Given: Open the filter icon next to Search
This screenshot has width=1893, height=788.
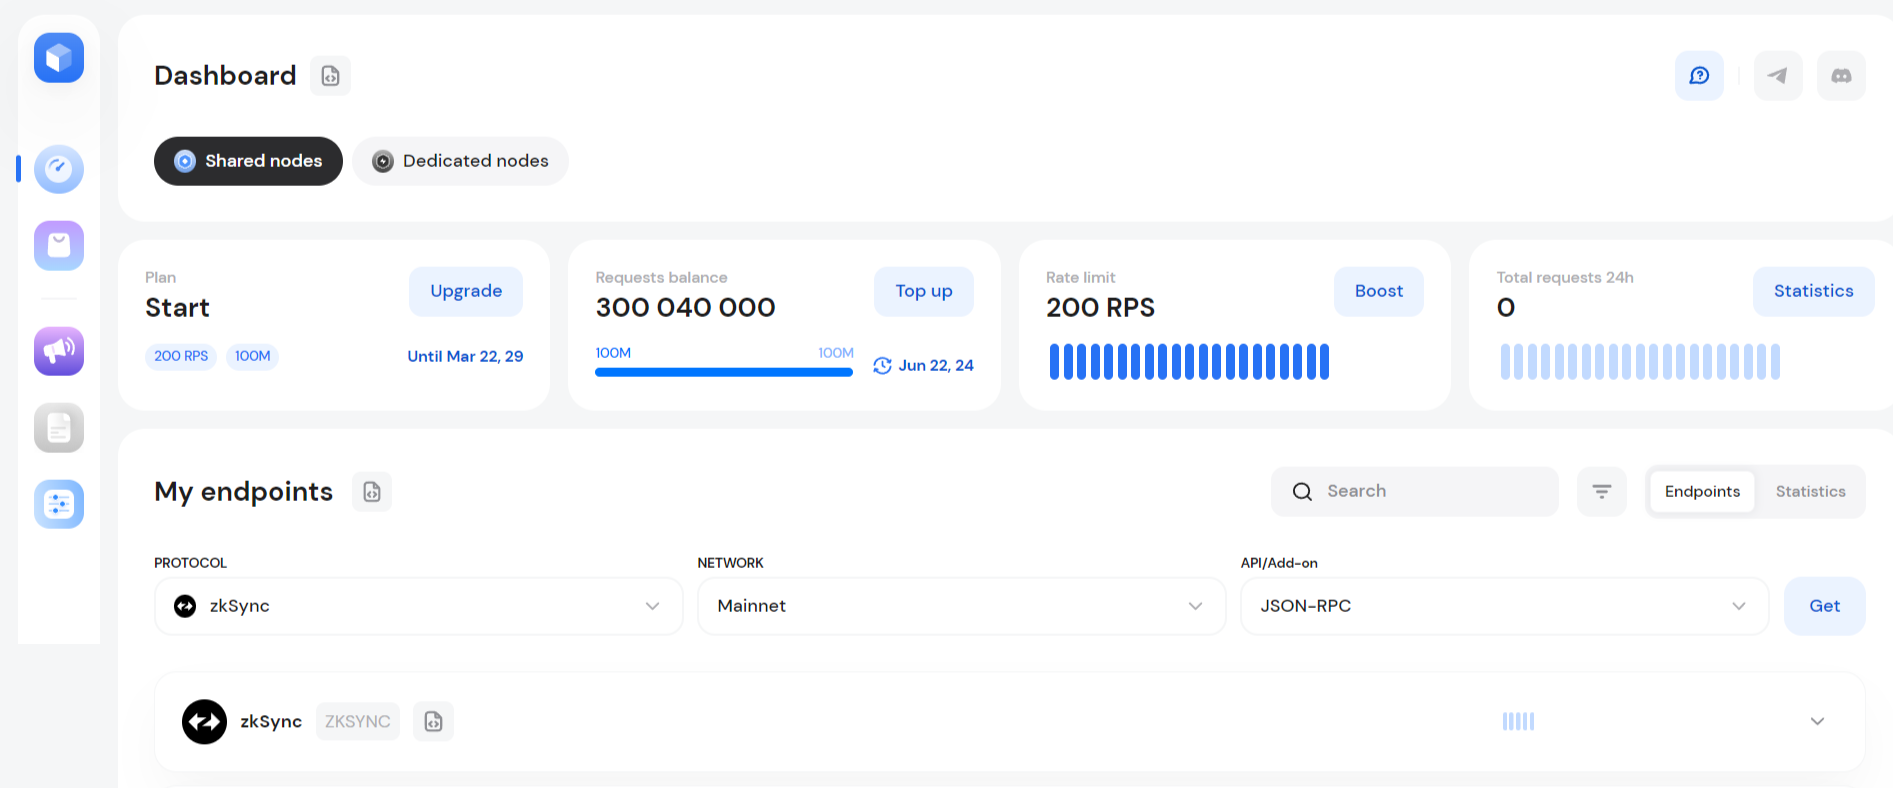Looking at the screenshot, I should [1601, 492].
